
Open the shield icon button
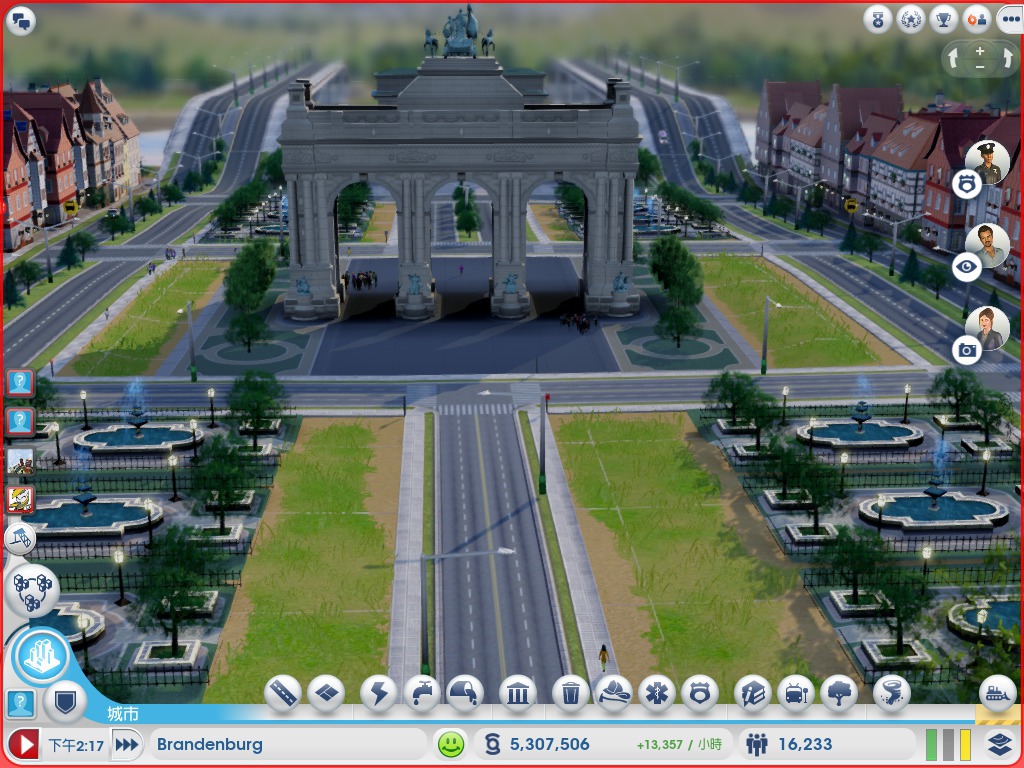[x=65, y=702]
